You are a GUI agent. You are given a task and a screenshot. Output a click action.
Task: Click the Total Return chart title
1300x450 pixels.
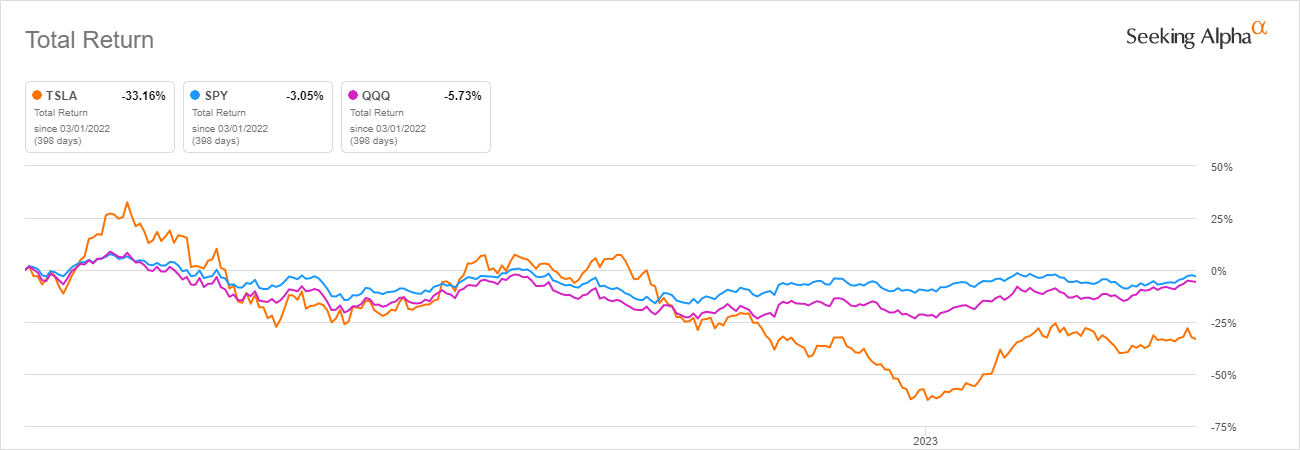pyautogui.click(x=89, y=40)
